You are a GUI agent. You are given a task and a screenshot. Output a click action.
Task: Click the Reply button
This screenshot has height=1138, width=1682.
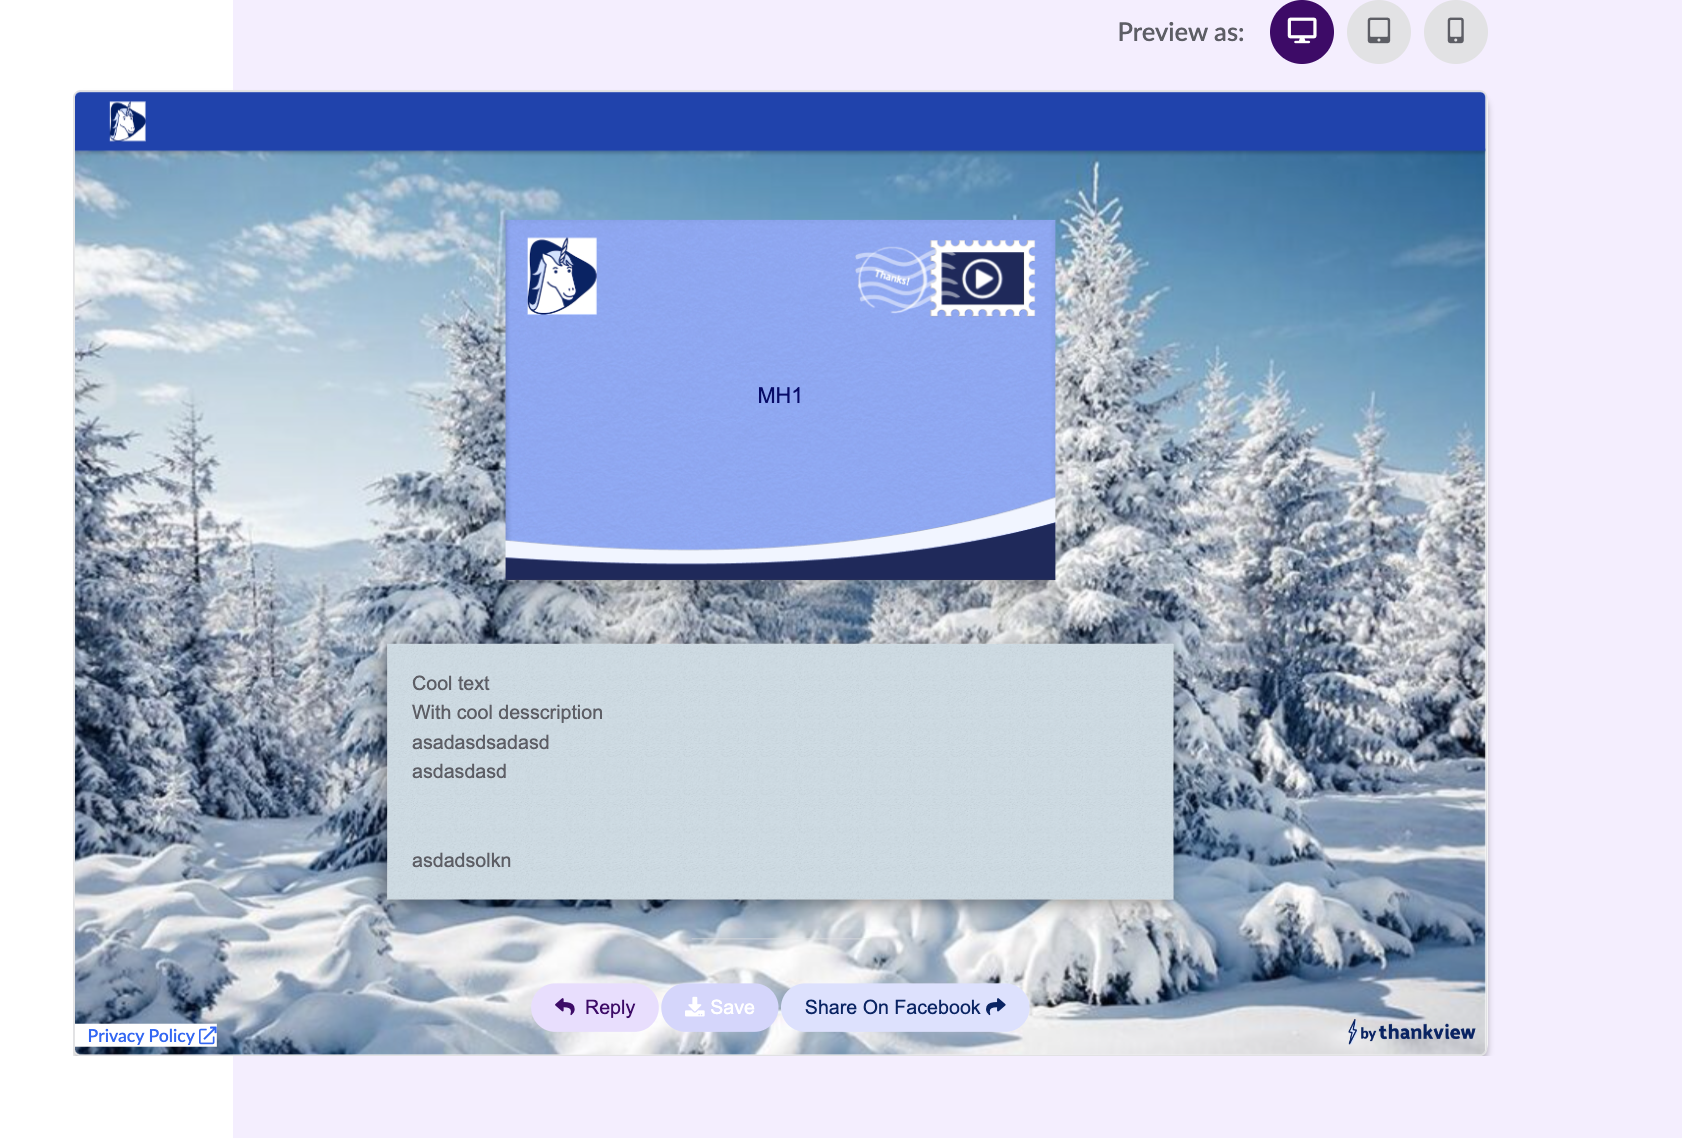click(595, 1007)
